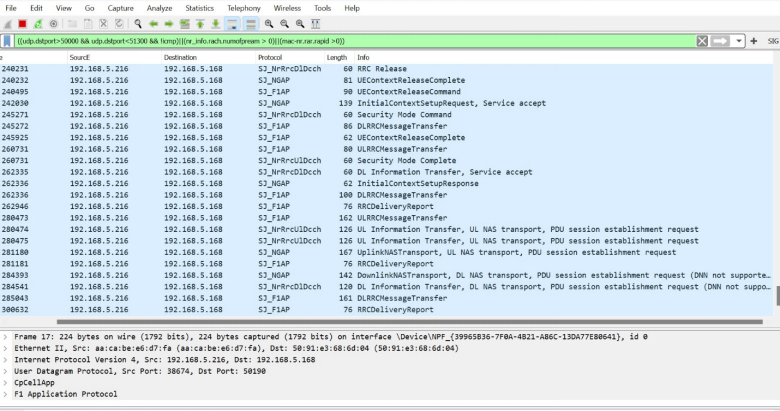
Task: Restart the current capture
Action: pyautogui.click(x=37, y=22)
